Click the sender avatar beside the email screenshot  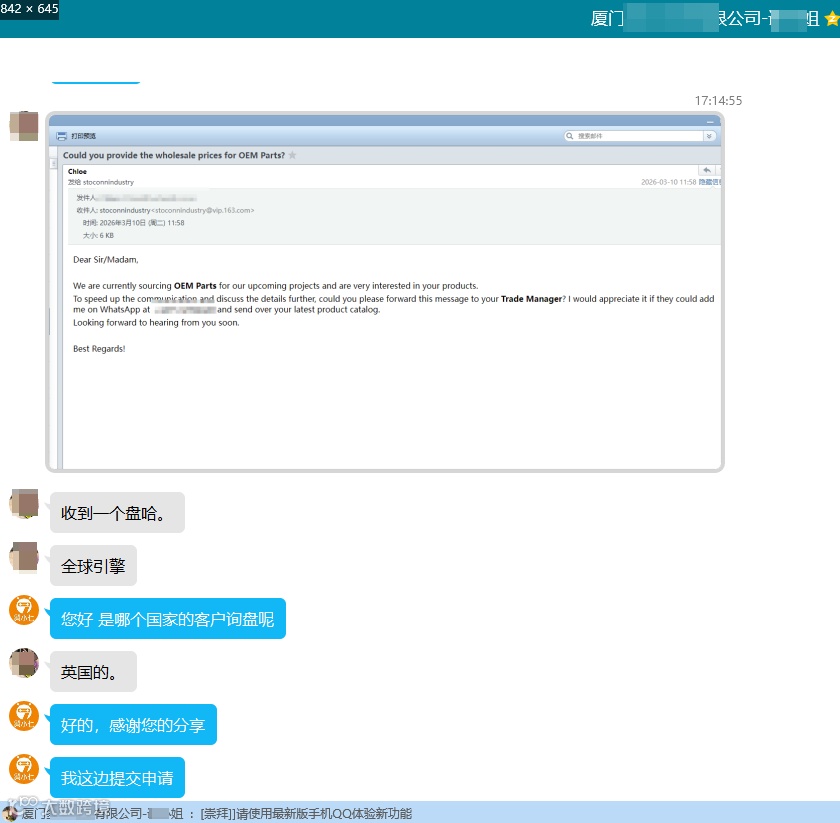24,126
